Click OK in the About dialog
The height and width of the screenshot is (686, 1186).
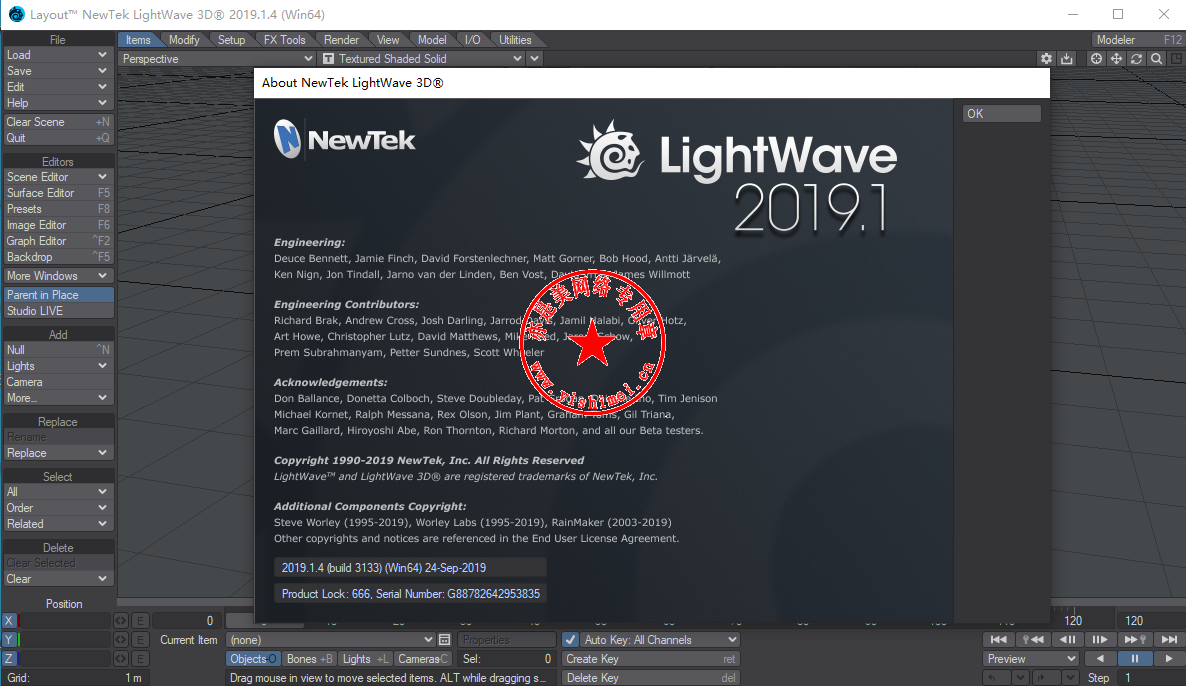[x=1001, y=113]
